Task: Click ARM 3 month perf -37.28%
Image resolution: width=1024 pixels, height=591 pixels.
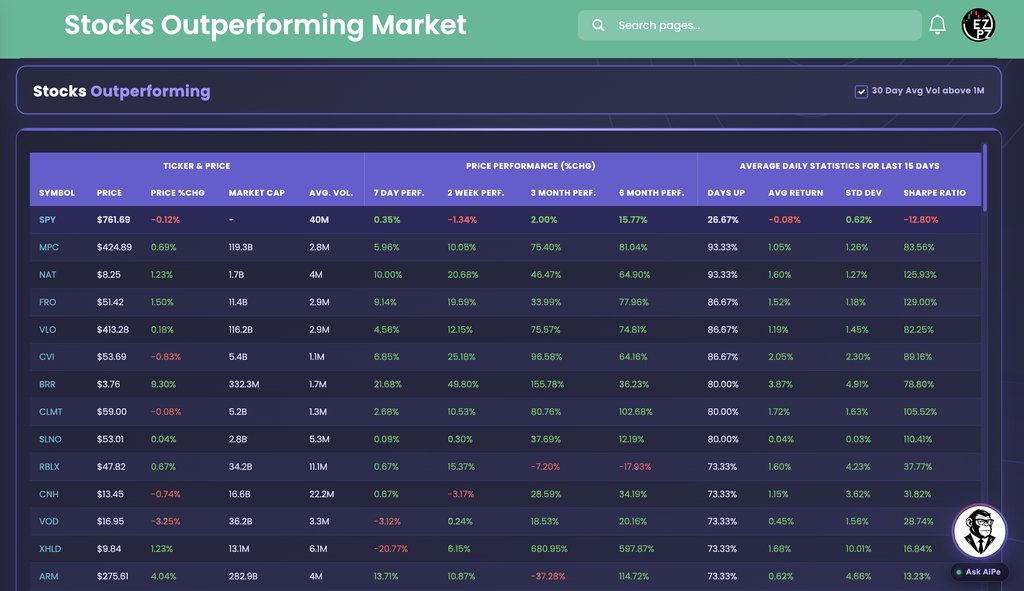Action: (x=548, y=577)
